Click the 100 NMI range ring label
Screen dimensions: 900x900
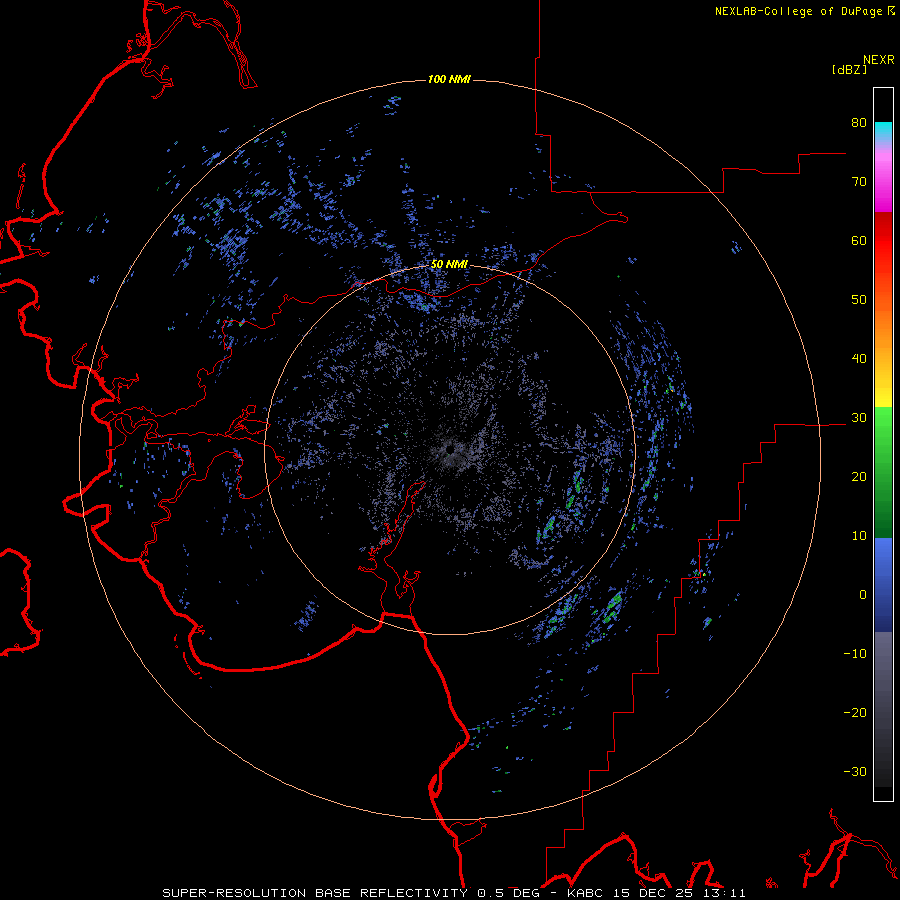click(449, 79)
